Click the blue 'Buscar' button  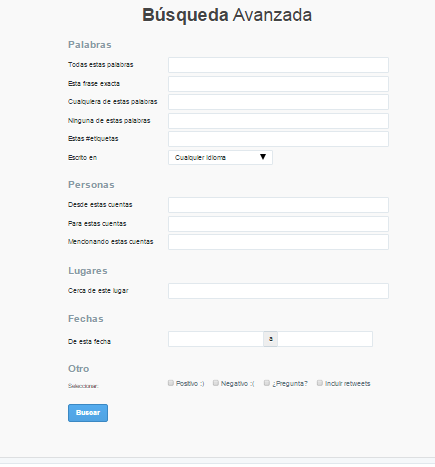click(88, 413)
